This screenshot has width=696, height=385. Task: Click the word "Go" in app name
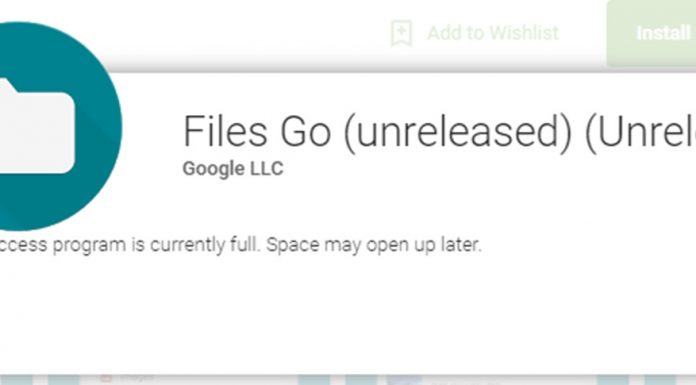[x=305, y=131]
